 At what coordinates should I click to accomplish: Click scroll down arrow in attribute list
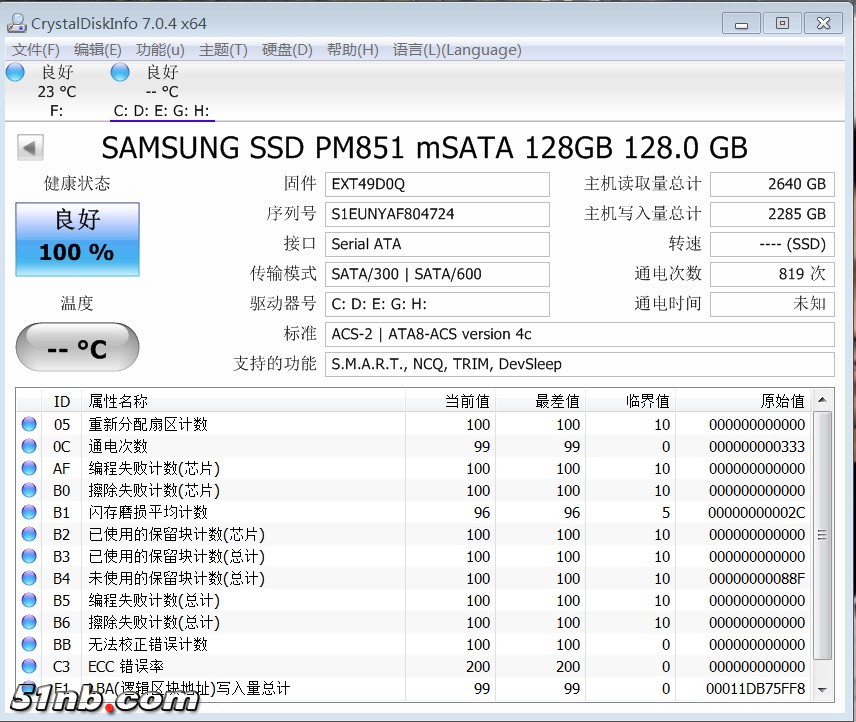tap(822, 689)
